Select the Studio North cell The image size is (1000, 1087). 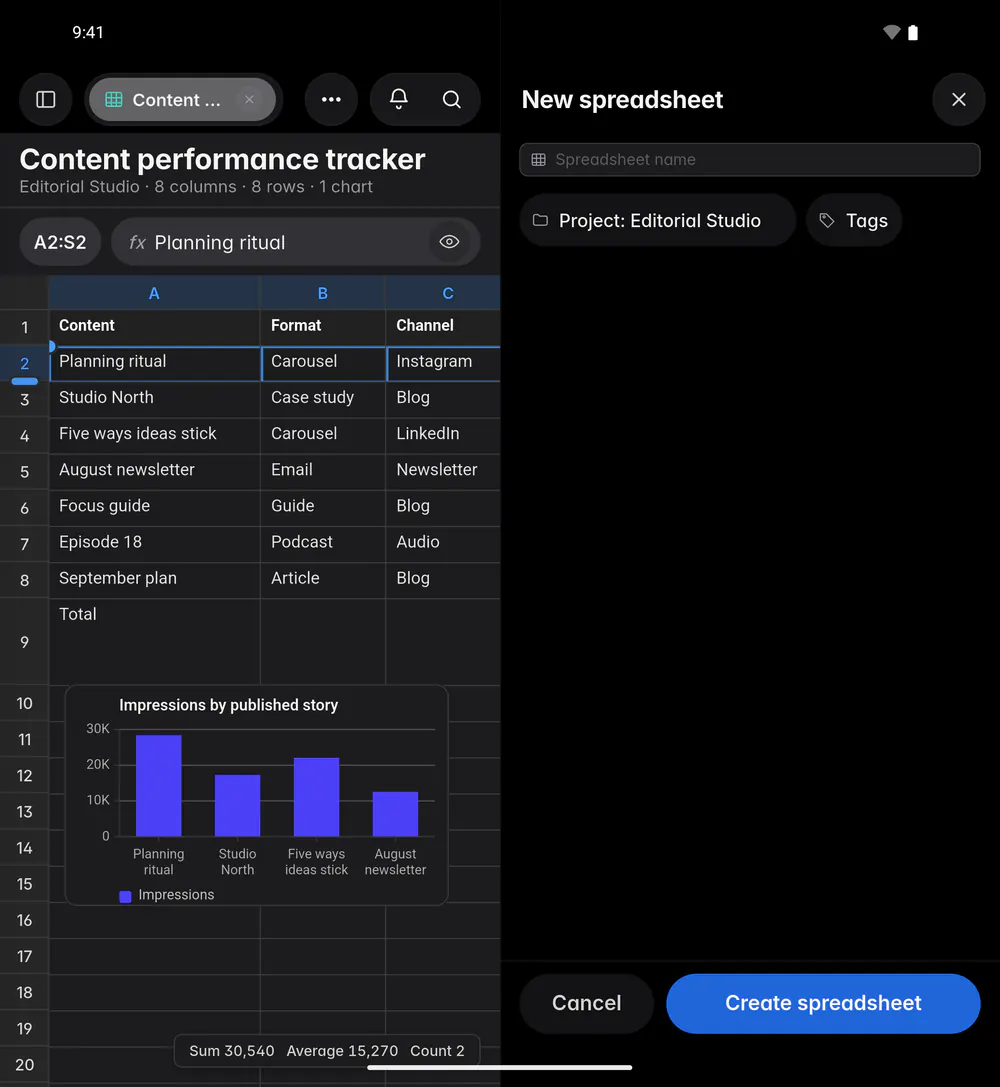[x=155, y=398]
